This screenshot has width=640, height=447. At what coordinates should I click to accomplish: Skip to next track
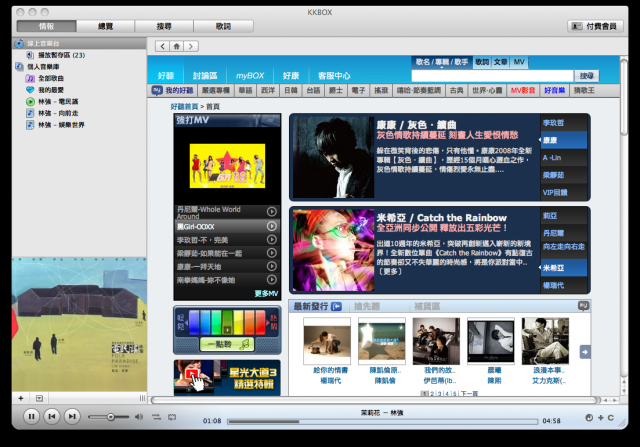(72, 416)
